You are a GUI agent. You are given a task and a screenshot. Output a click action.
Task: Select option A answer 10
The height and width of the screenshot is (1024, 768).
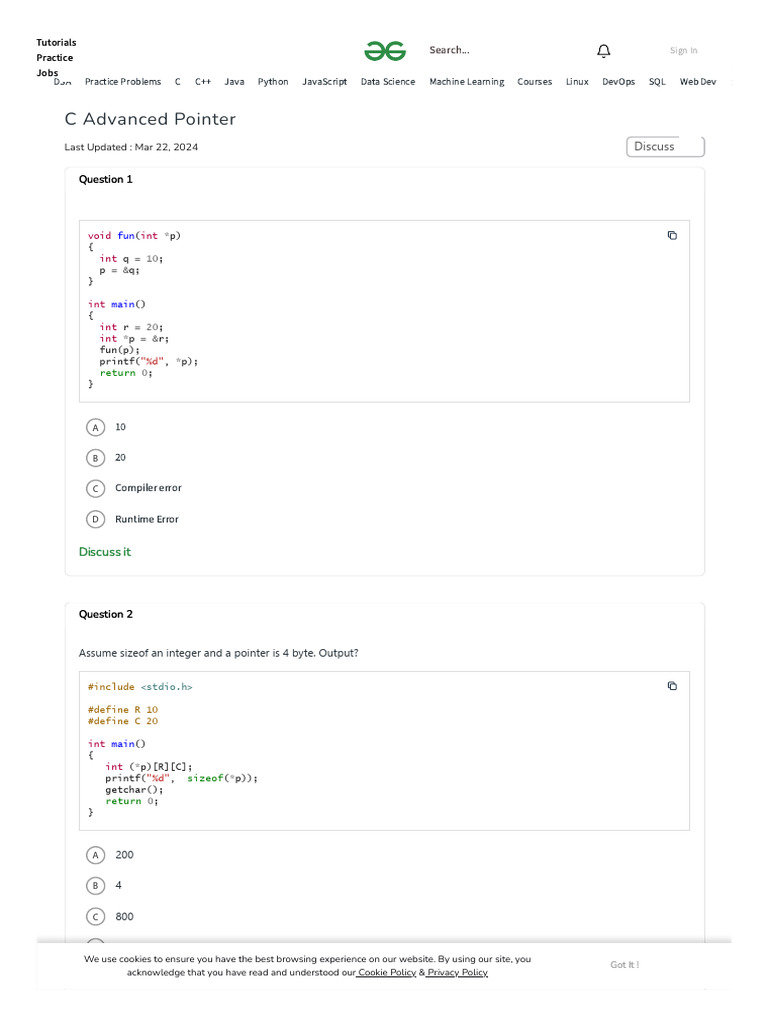pos(95,427)
